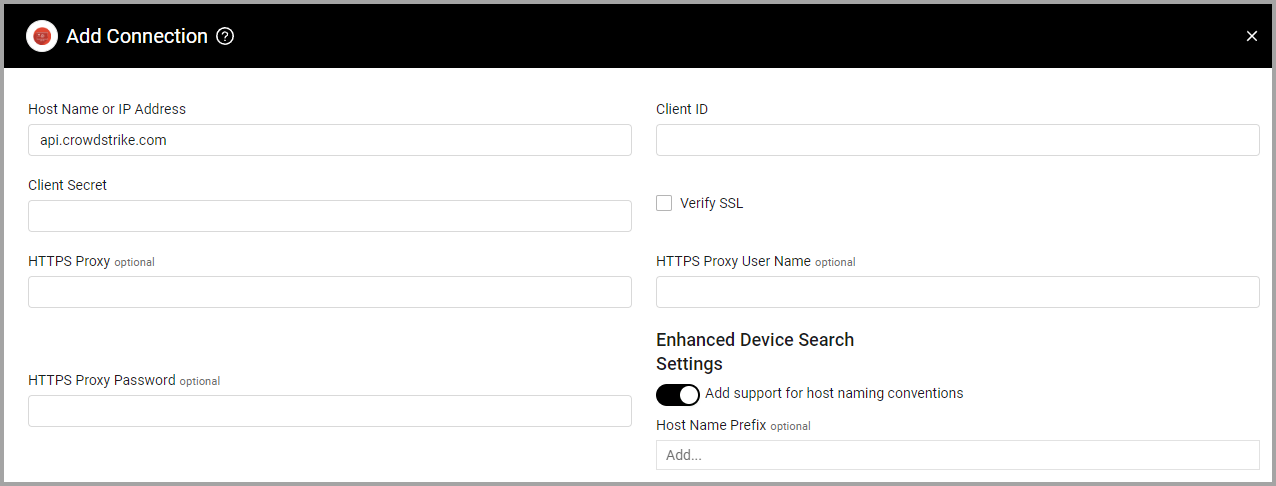Click the HTTPS Proxy User Name label

point(733,261)
